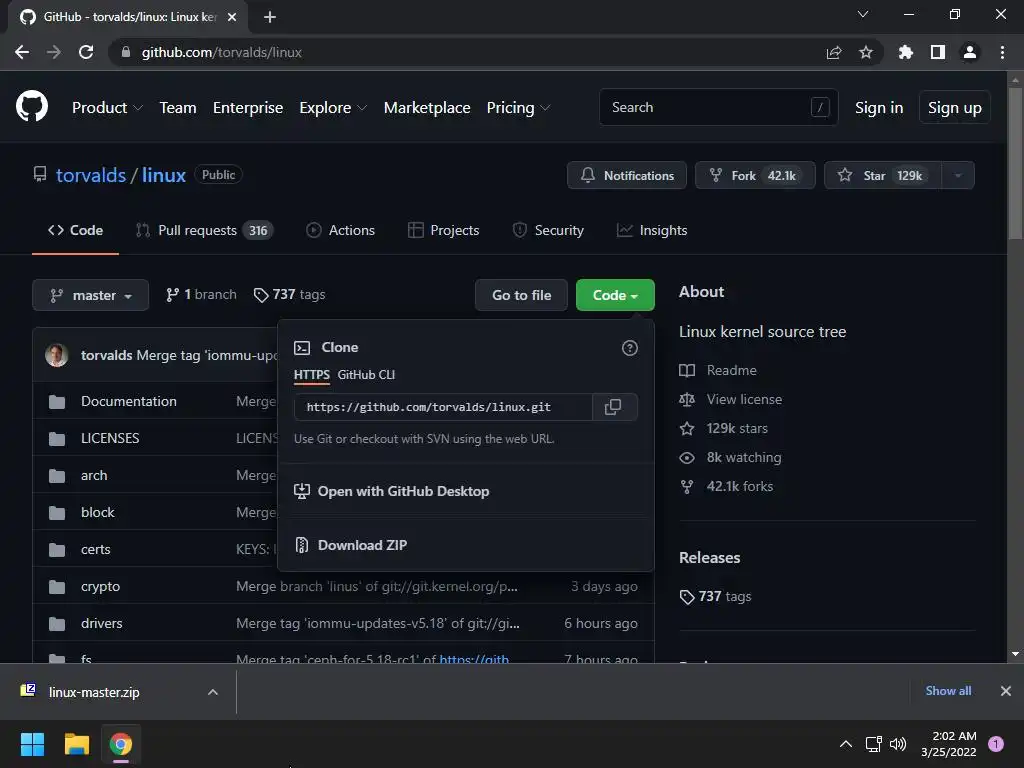Select the HTTPS clone tab
Screen dimensions: 1024x768
coord(312,375)
